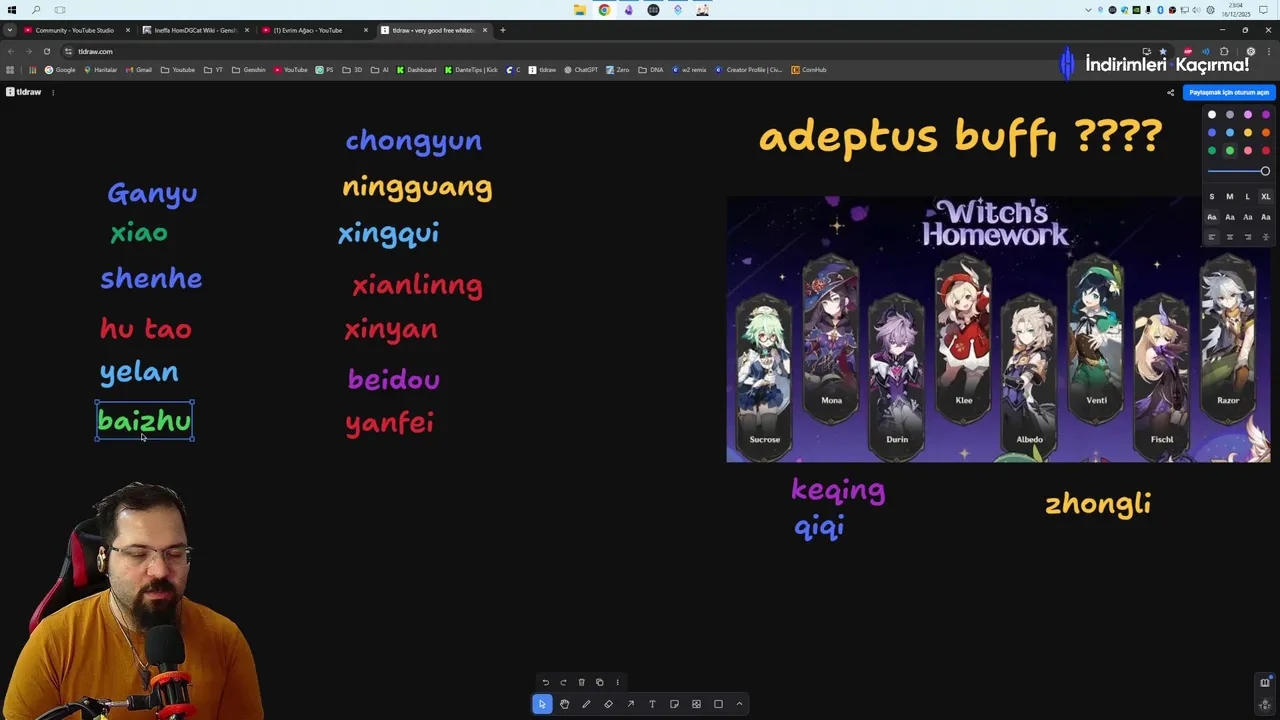The width and height of the screenshot is (1280, 720).
Task: Redo the undone action
Action: pyautogui.click(x=563, y=682)
